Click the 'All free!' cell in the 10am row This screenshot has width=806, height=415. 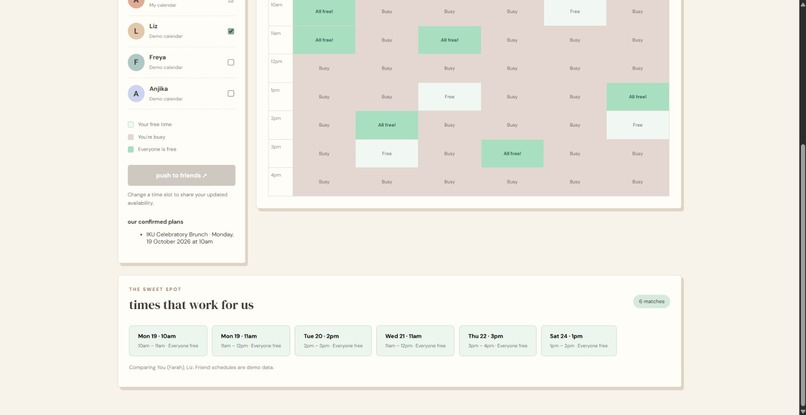(324, 11)
